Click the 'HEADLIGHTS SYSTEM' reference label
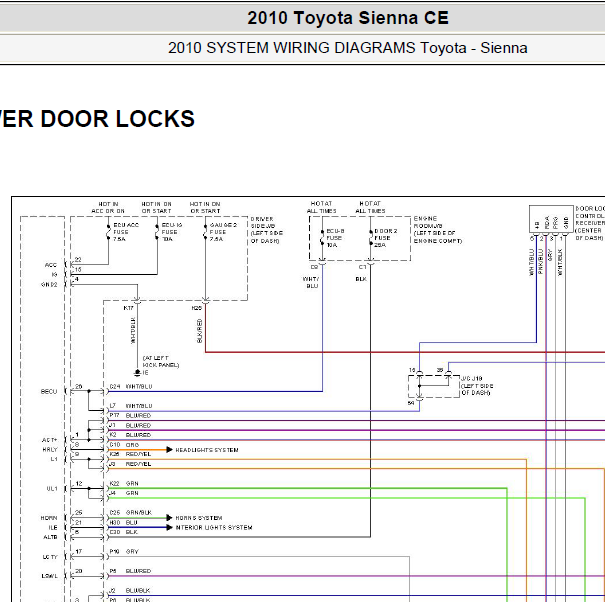The height and width of the screenshot is (602, 605). tap(207, 450)
